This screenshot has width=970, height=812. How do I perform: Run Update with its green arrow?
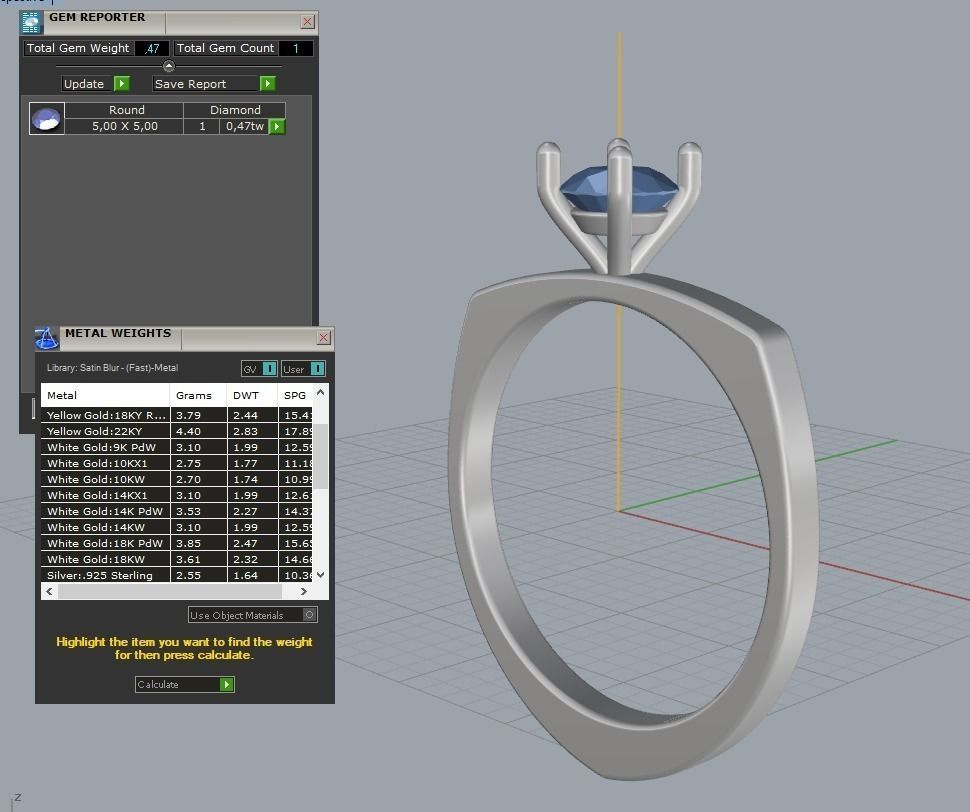pyautogui.click(x=122, y=83)
